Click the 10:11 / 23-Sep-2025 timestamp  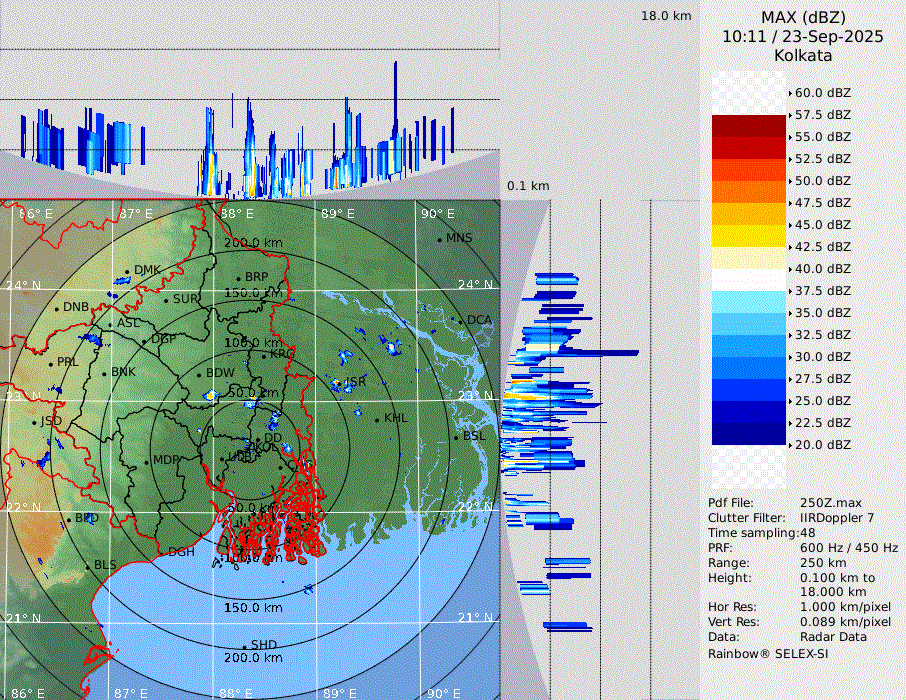[803, 36]
